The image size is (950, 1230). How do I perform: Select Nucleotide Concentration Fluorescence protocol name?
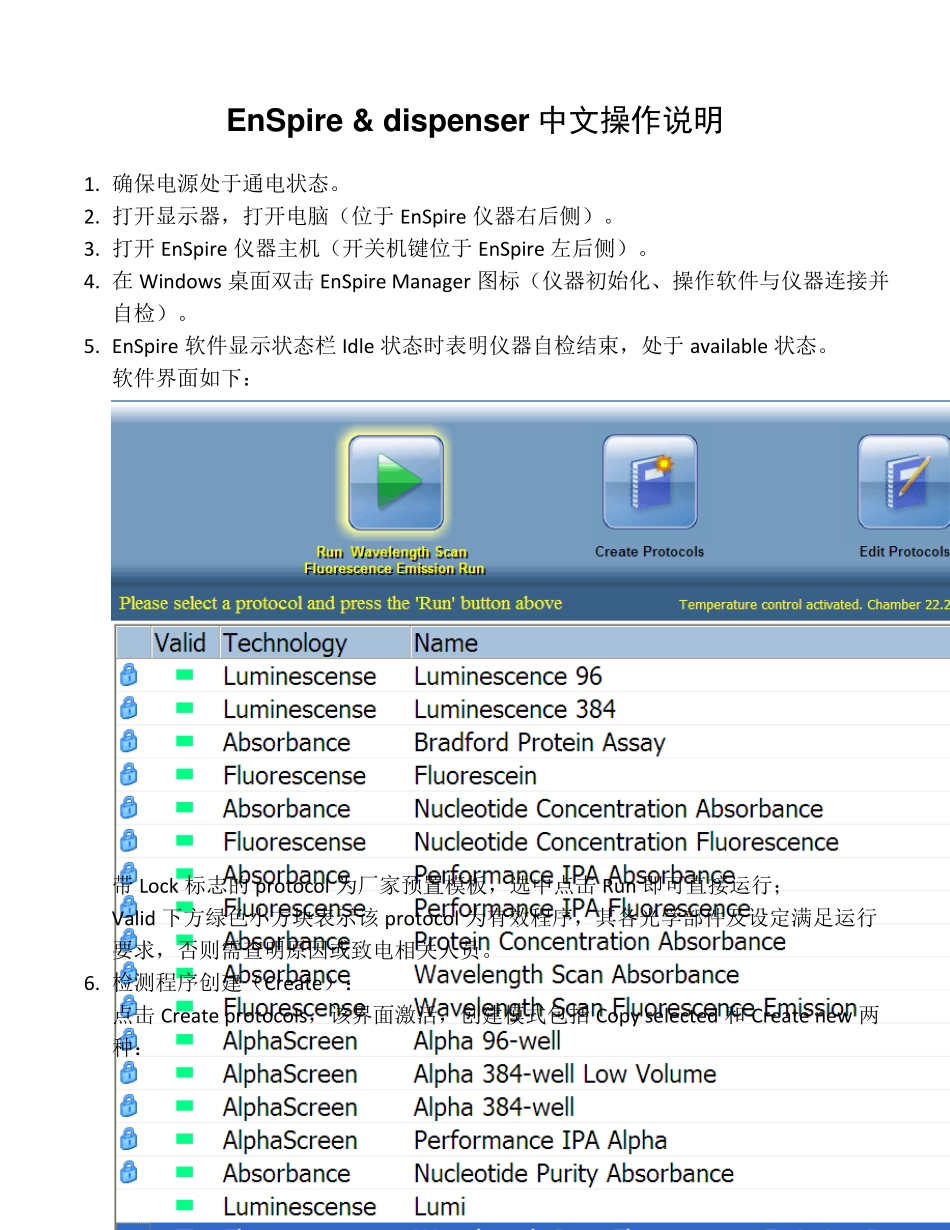626,841
